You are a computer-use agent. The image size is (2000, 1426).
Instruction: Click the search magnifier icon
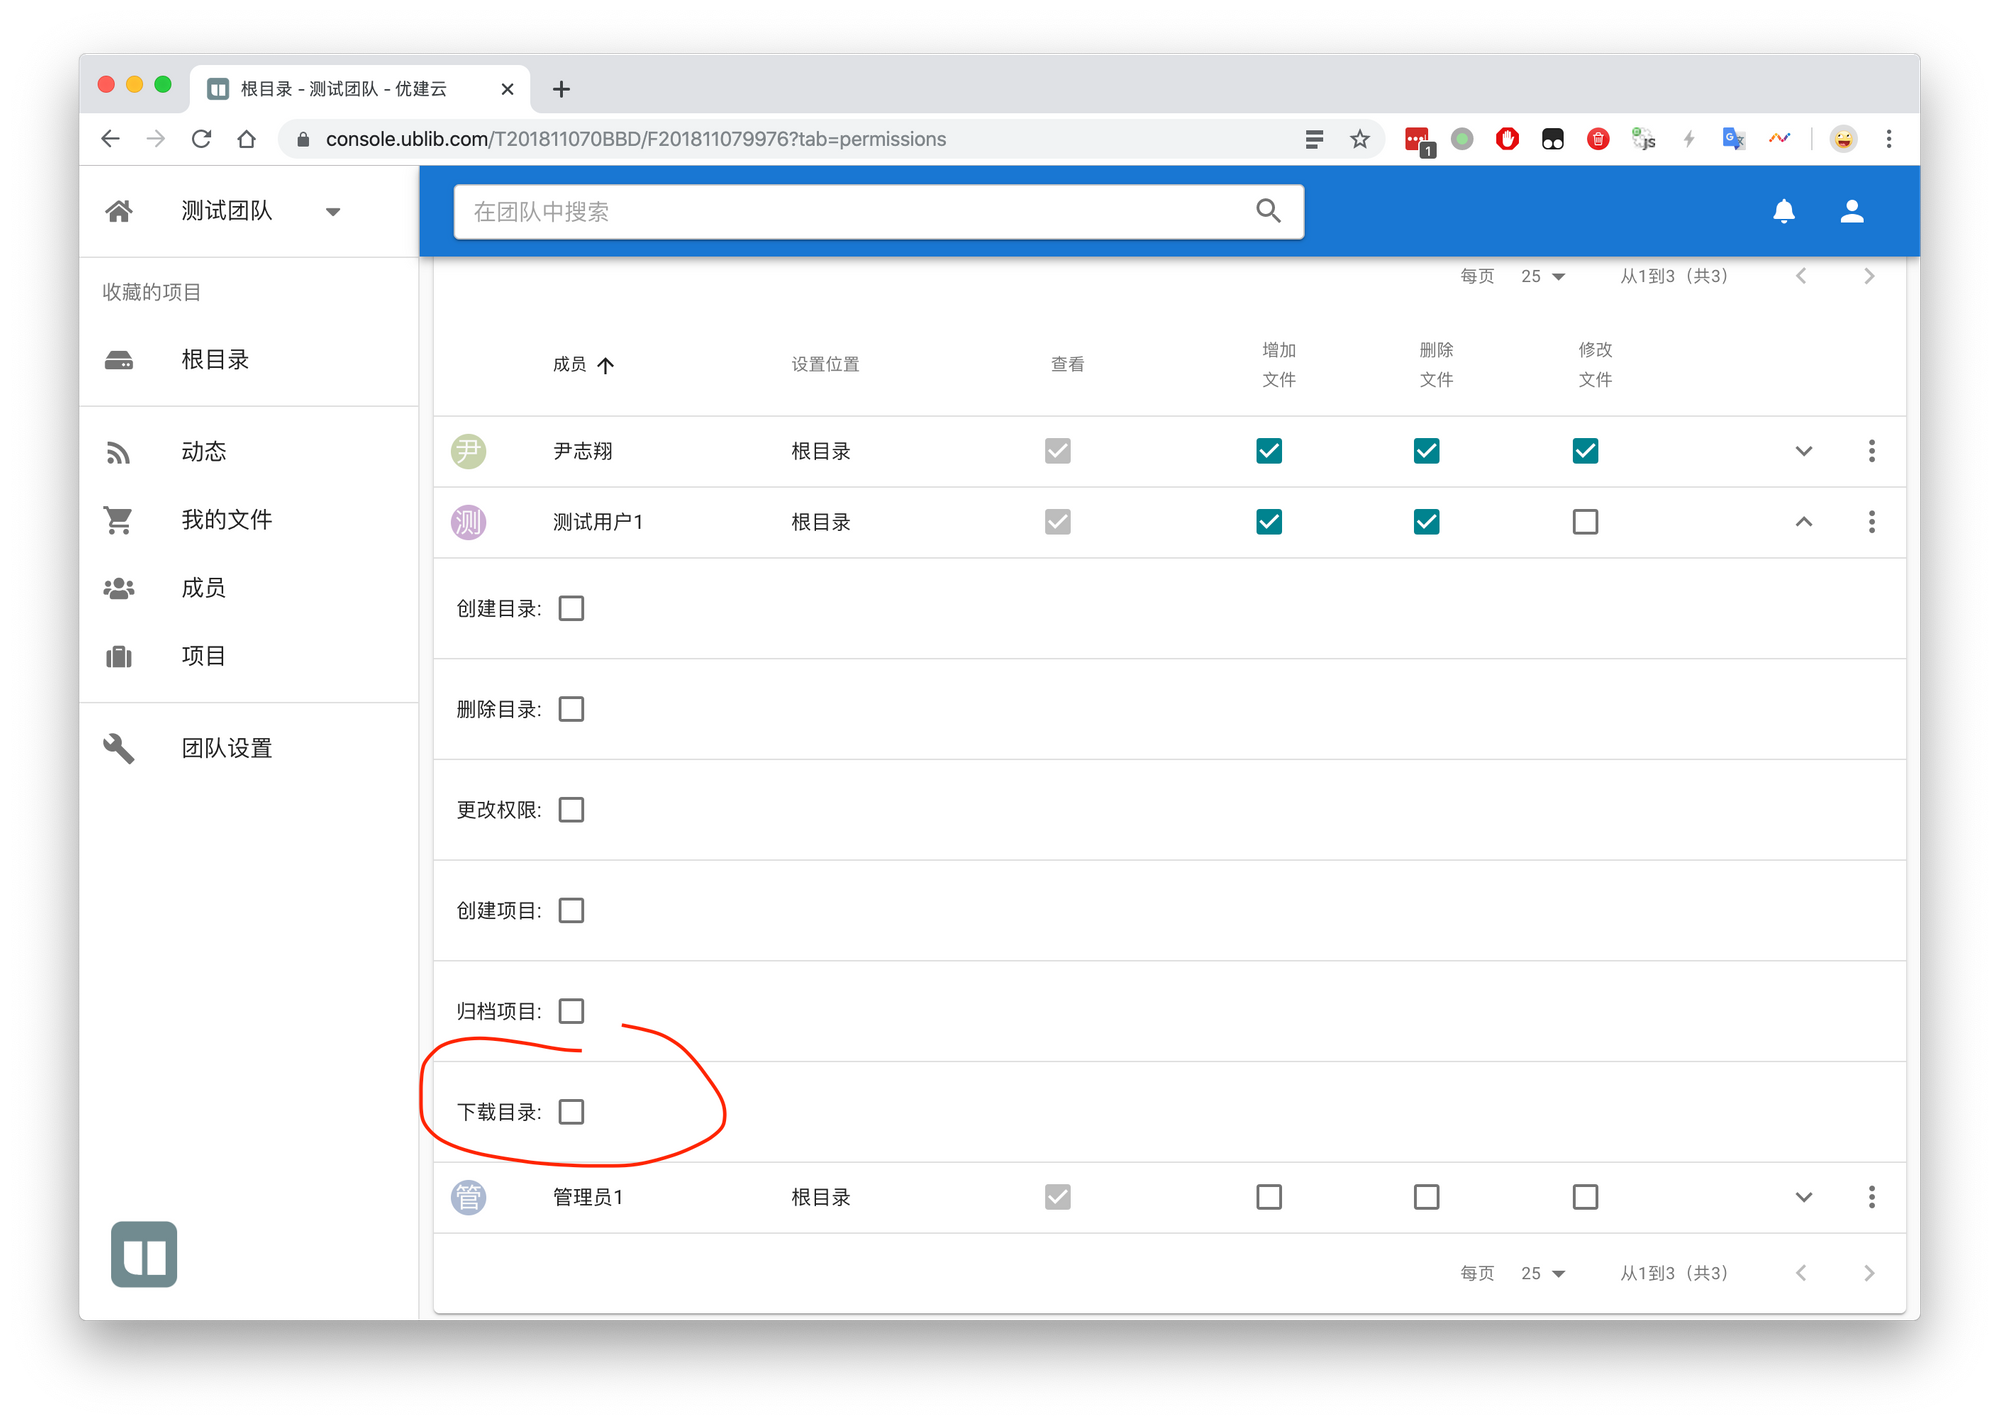click(1268, 211)
